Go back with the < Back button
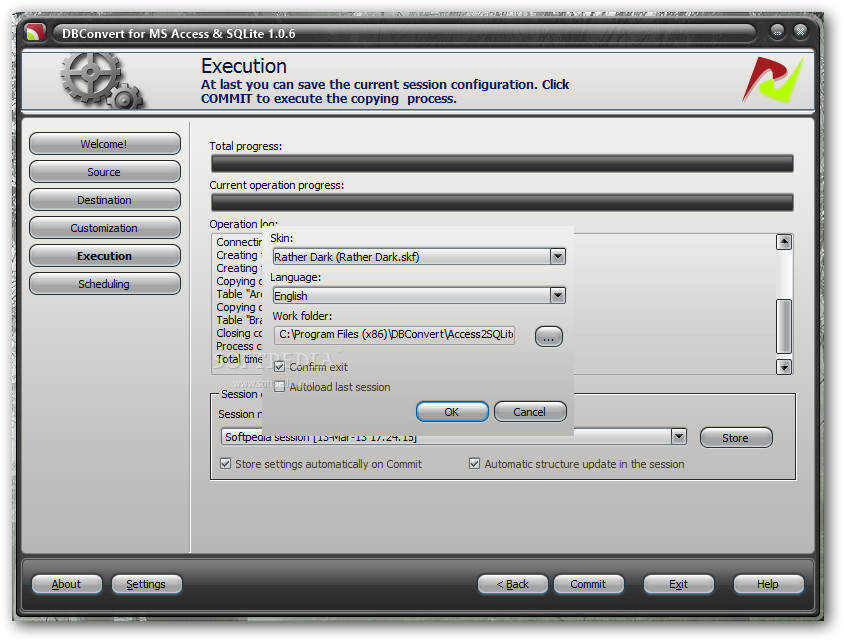Viewport: 844px width, 641px height. click(x=512, y=584)
